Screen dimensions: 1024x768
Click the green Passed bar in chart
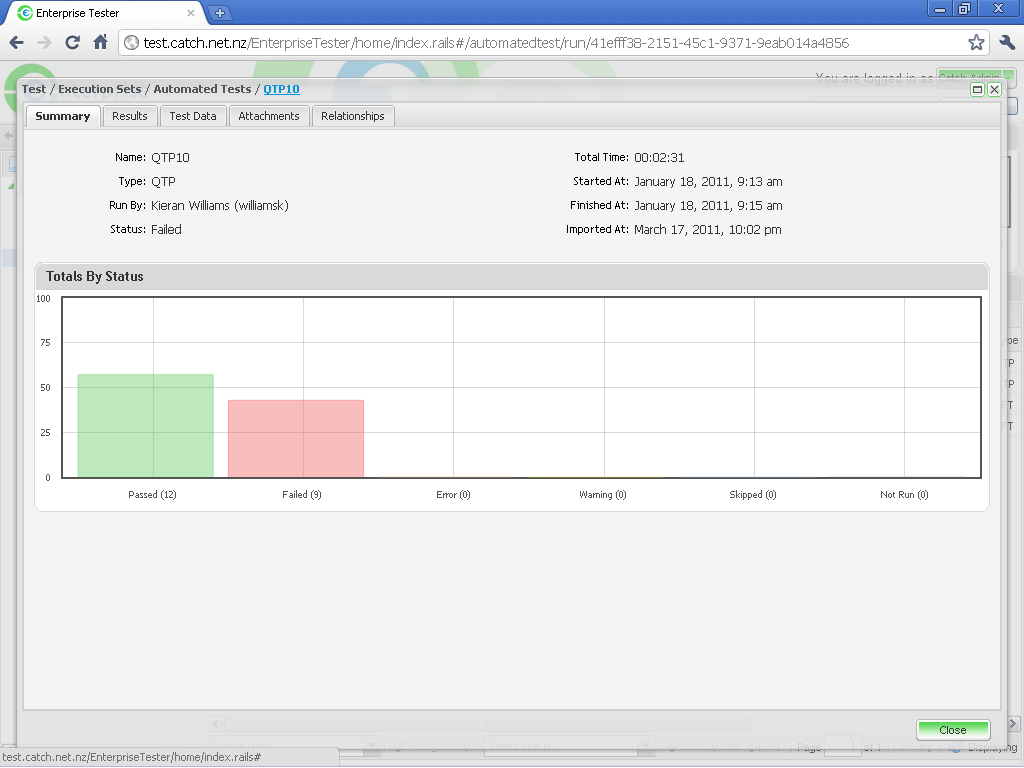pyautogui.click(x=145, y=426)
